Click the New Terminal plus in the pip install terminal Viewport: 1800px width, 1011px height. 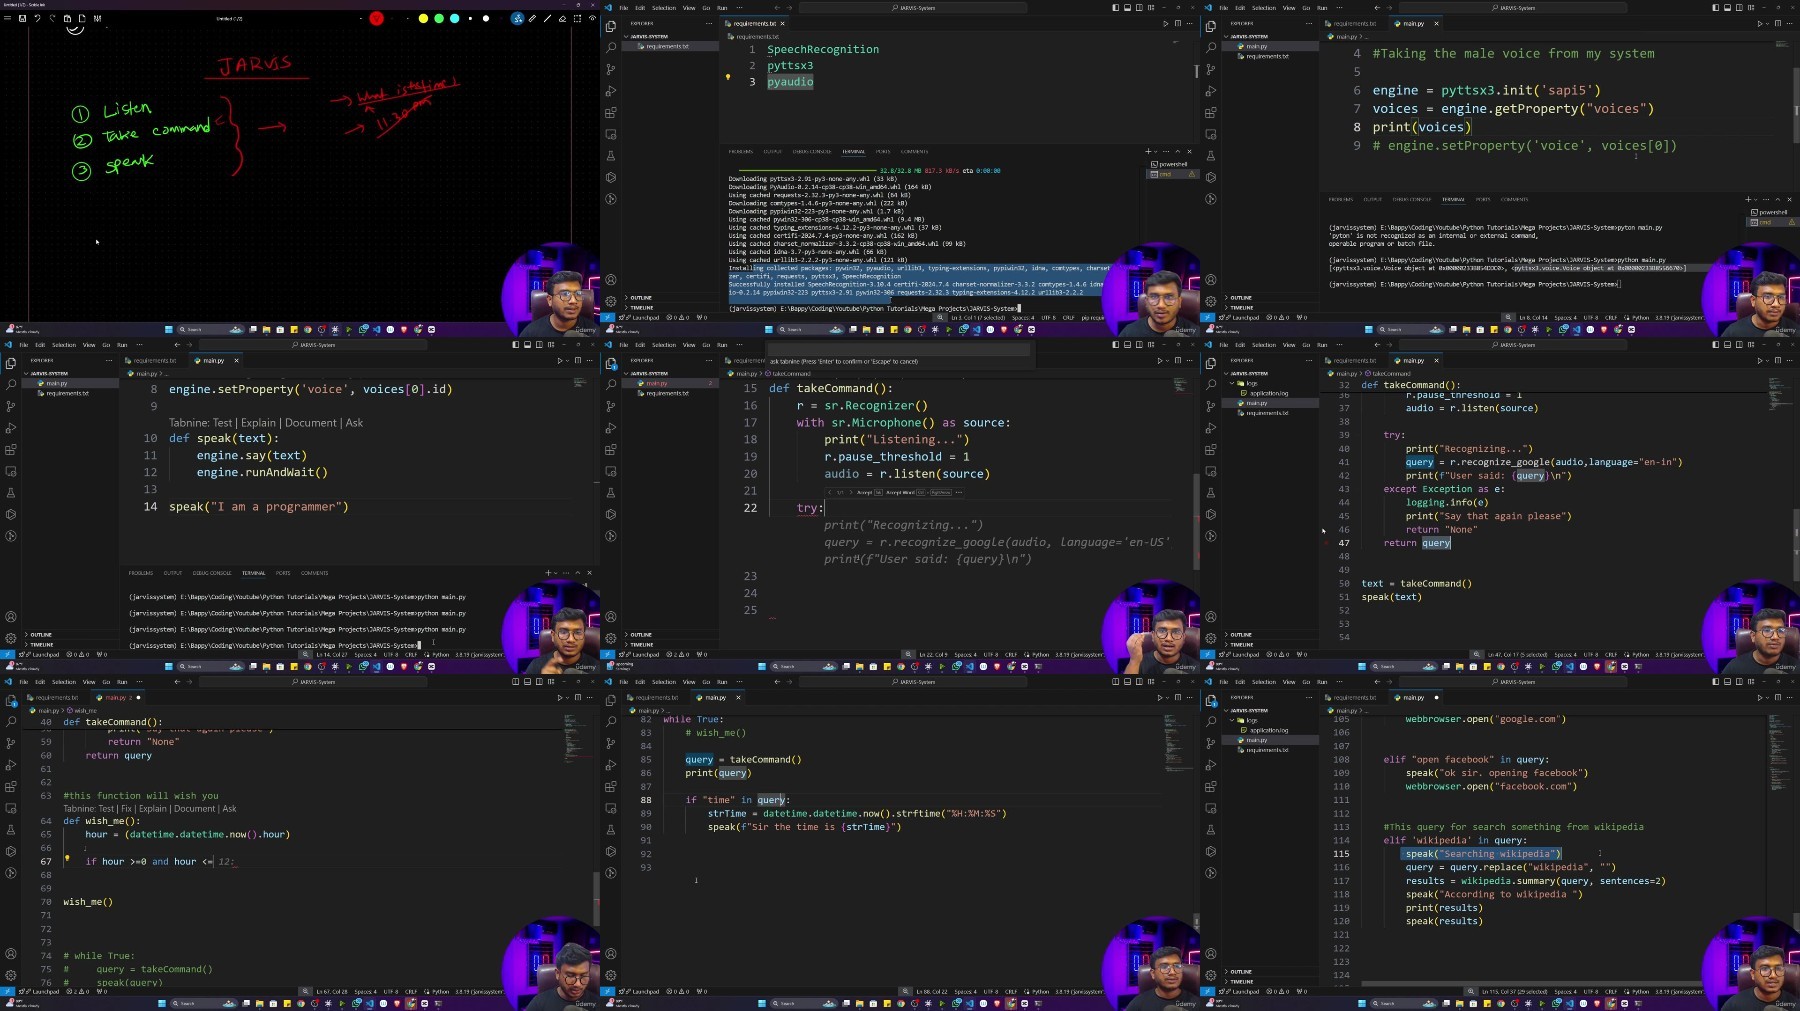(x=1148, y=151)
